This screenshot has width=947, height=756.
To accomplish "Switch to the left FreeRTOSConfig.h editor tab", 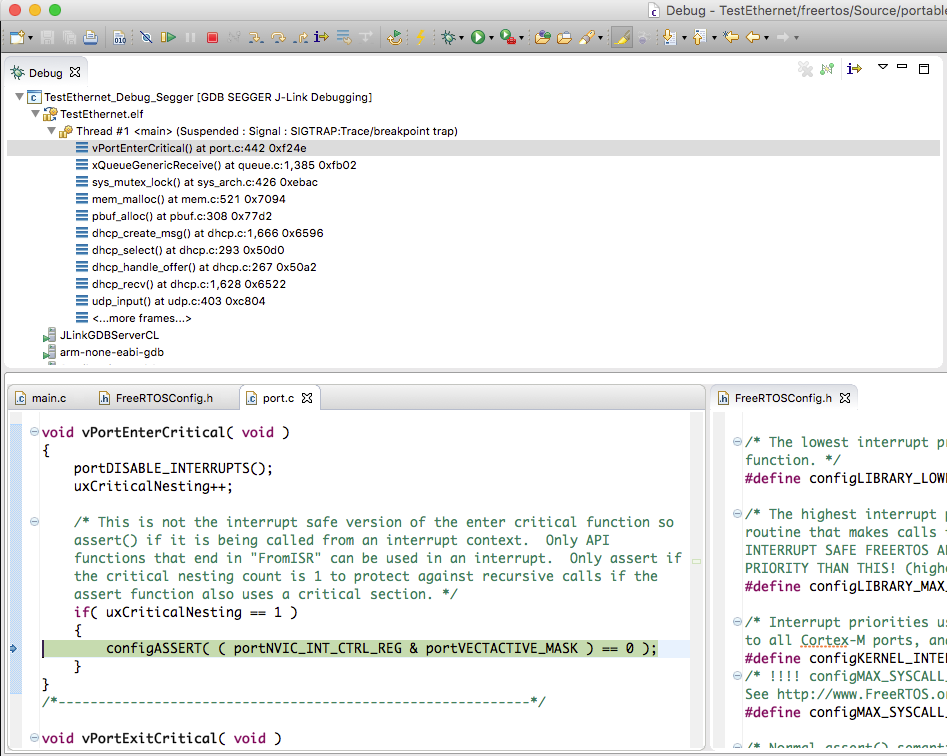I will coord(156,398).
